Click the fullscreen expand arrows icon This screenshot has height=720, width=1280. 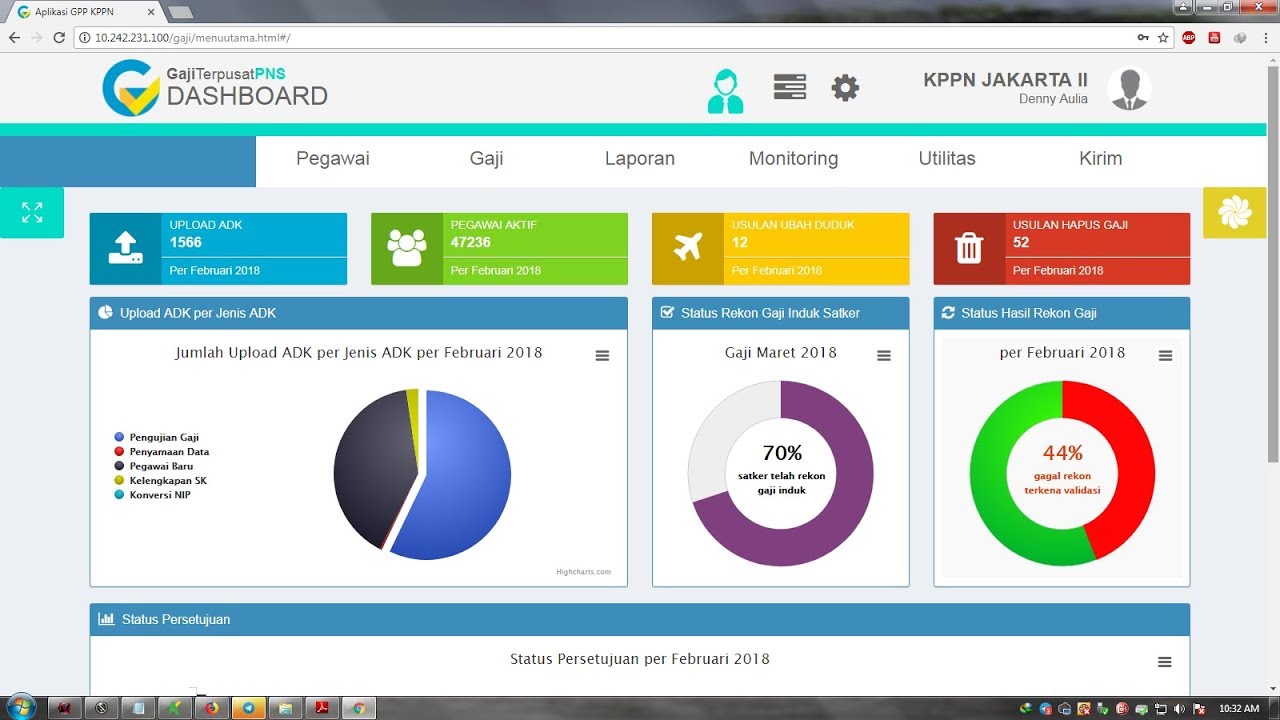32,212
